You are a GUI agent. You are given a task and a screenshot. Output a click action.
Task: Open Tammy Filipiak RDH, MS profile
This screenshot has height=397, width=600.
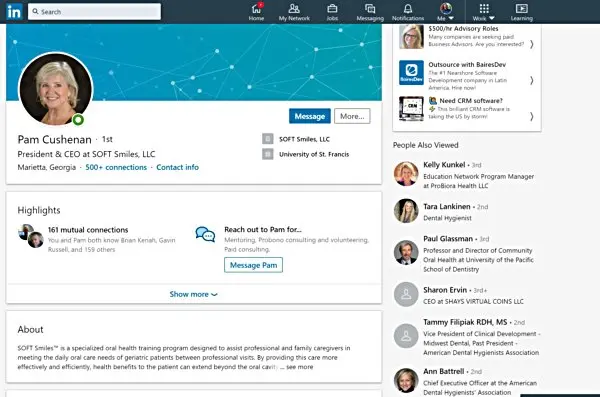click(465, 322)
